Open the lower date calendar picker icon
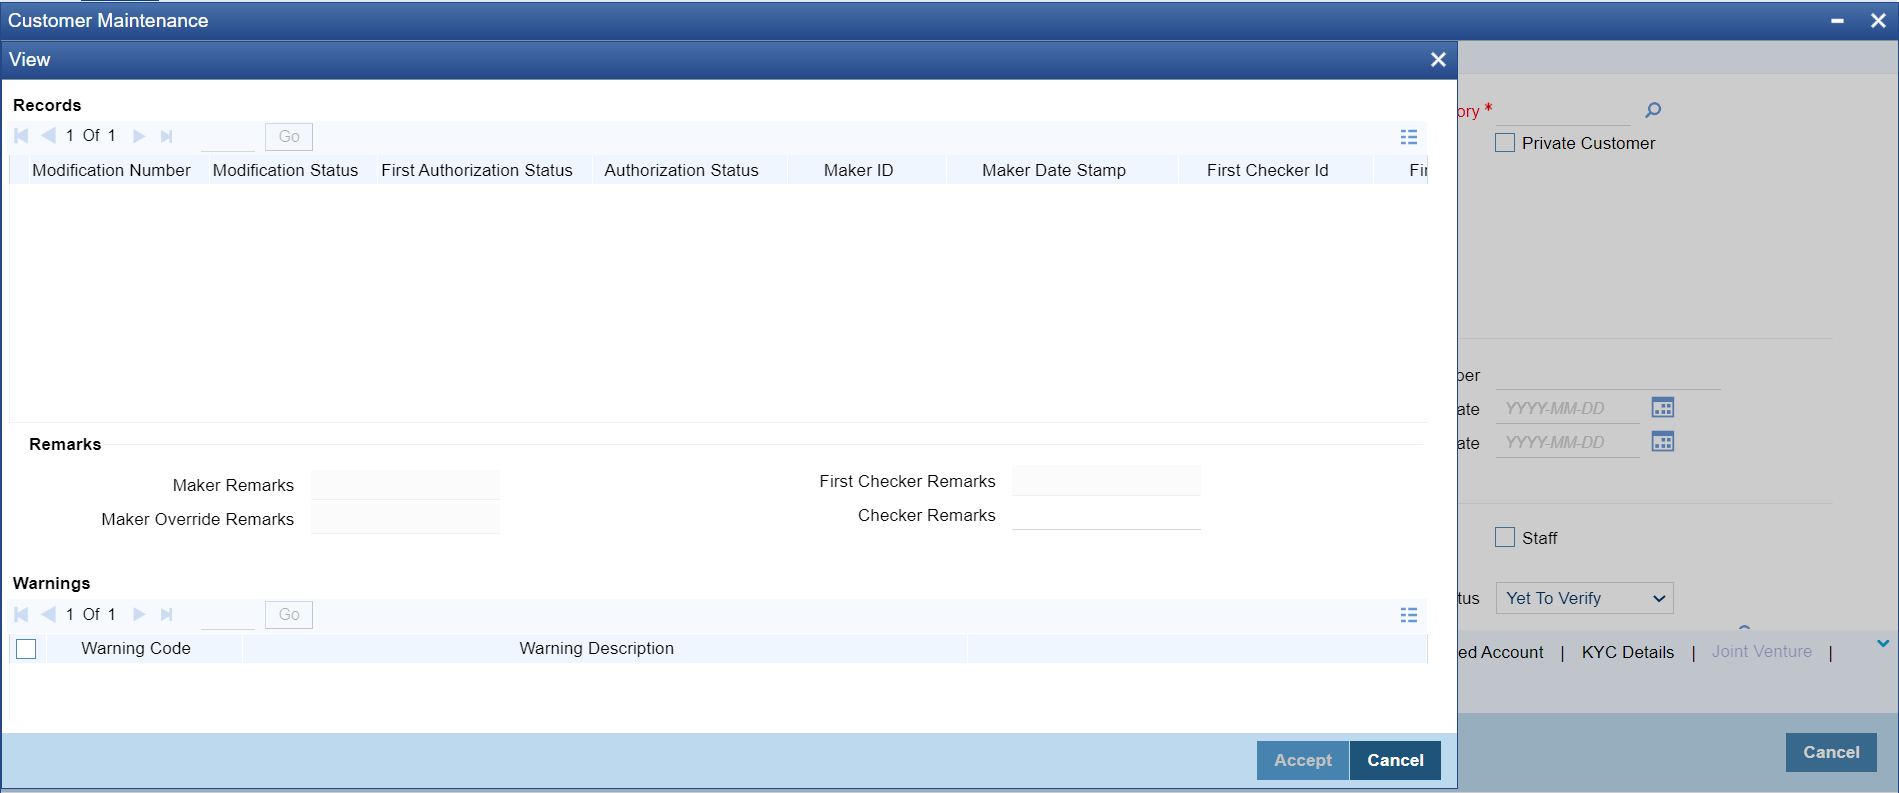Screen dimensions: 1899x793 tap(1663, 442)
